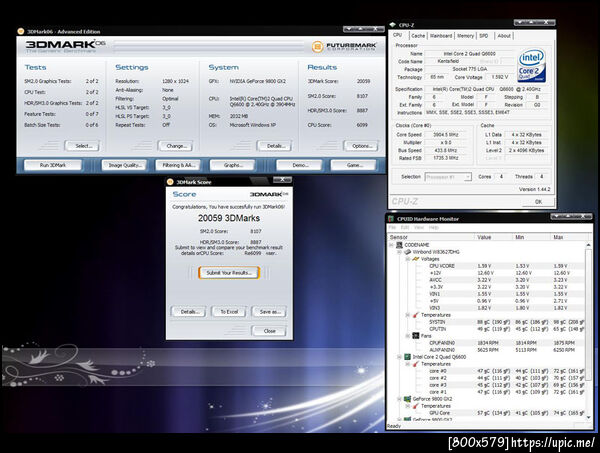Image resolution: width=600 pixels, height=453 pixels.
Task: Collapse the Intel Core 2 Quad Q6600 node
Action: pos(399,357)
